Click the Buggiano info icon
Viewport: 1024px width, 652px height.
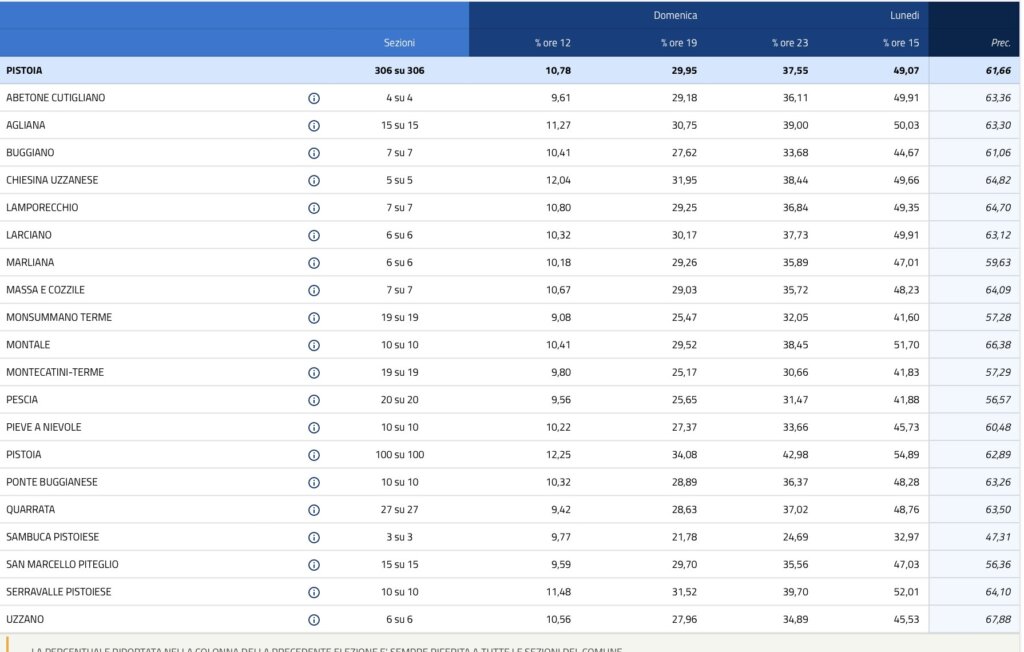313,153
